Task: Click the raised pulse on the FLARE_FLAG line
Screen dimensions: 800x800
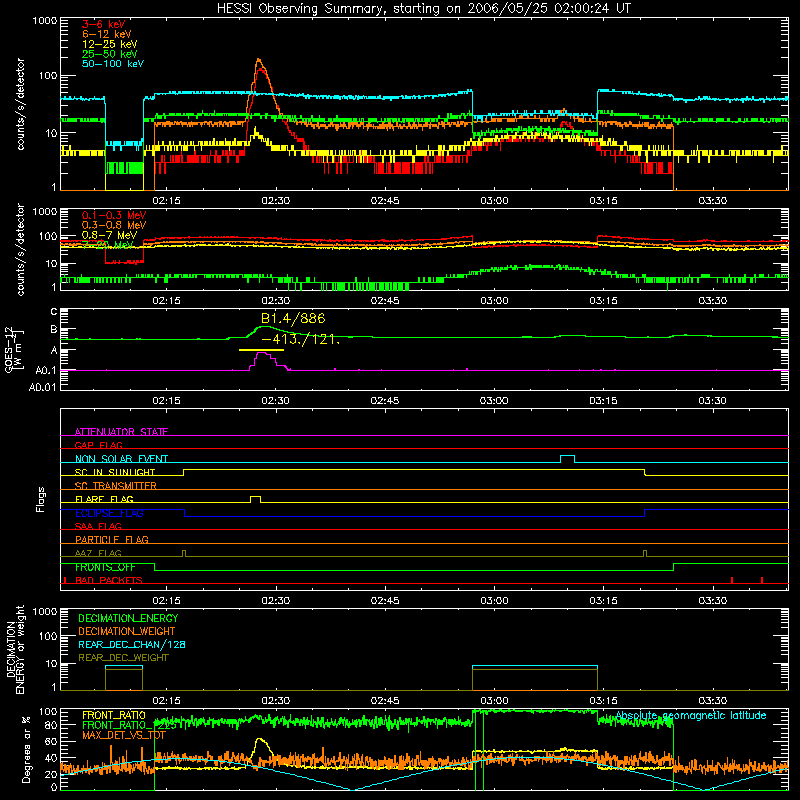Action: (x=256, y=499)
